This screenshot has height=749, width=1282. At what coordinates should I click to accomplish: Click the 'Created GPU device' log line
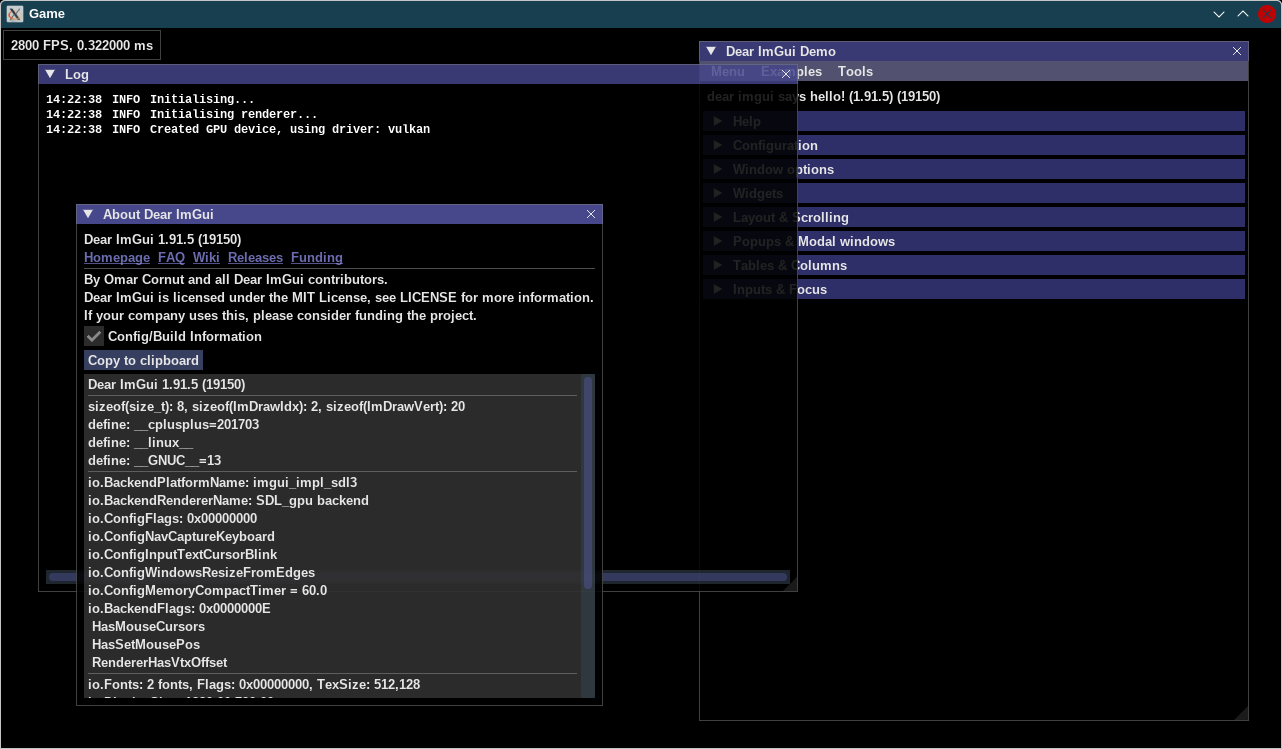click(x=238, y=129)
